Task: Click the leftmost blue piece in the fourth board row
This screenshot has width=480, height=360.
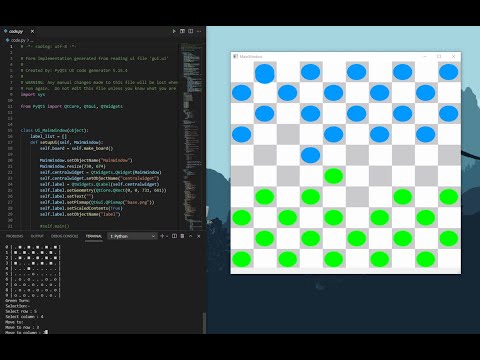Action: pyautogui.click(x=241, y=134)
